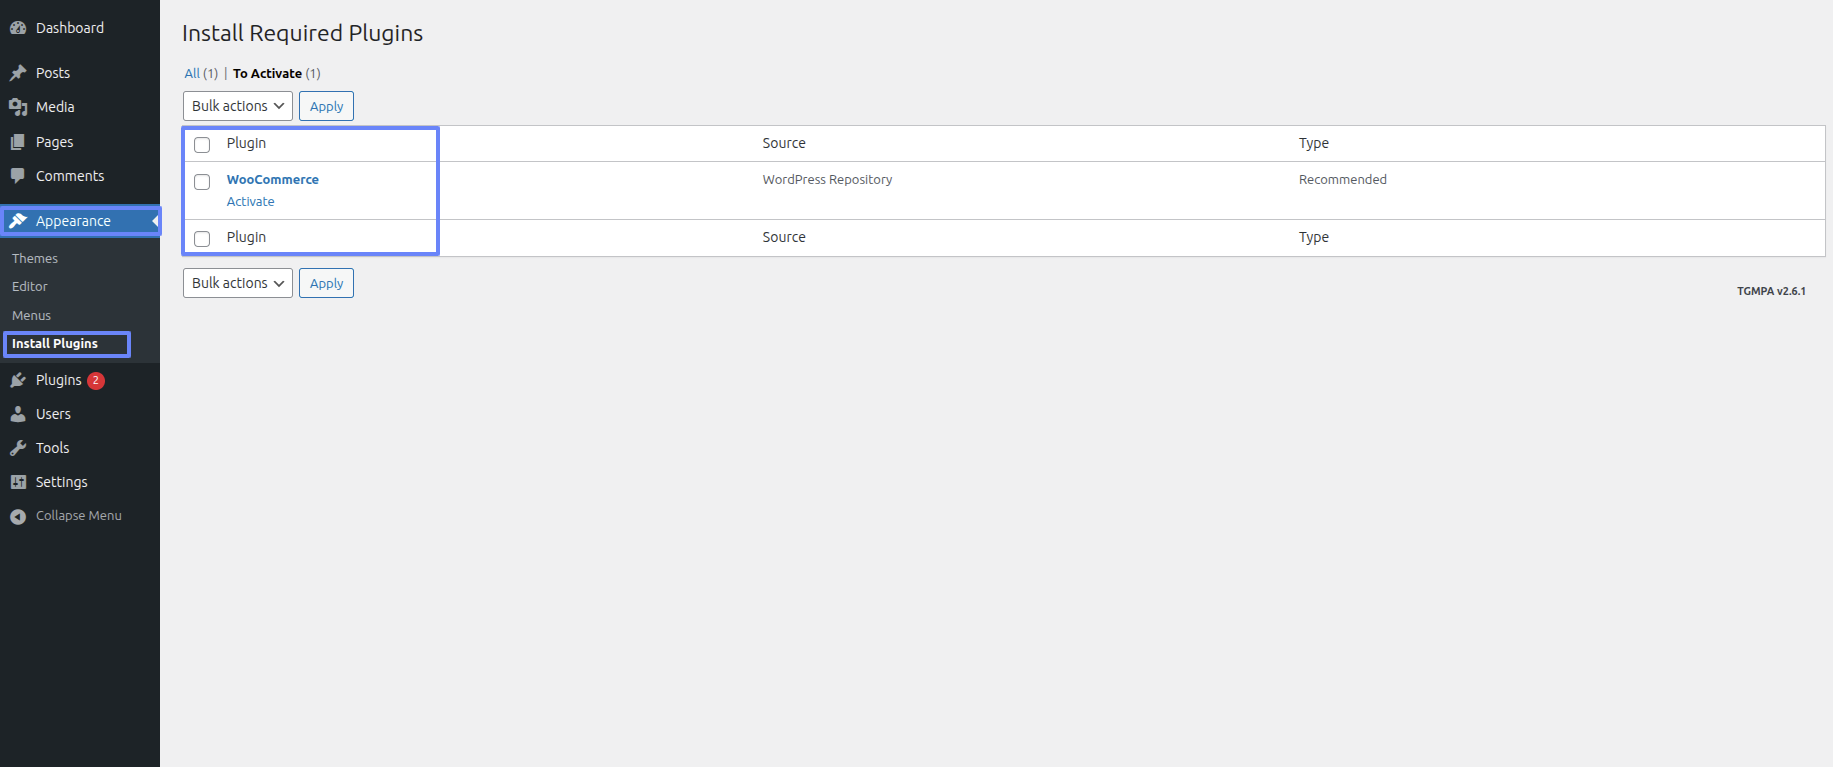Show All plugins filter

[192, 74]
